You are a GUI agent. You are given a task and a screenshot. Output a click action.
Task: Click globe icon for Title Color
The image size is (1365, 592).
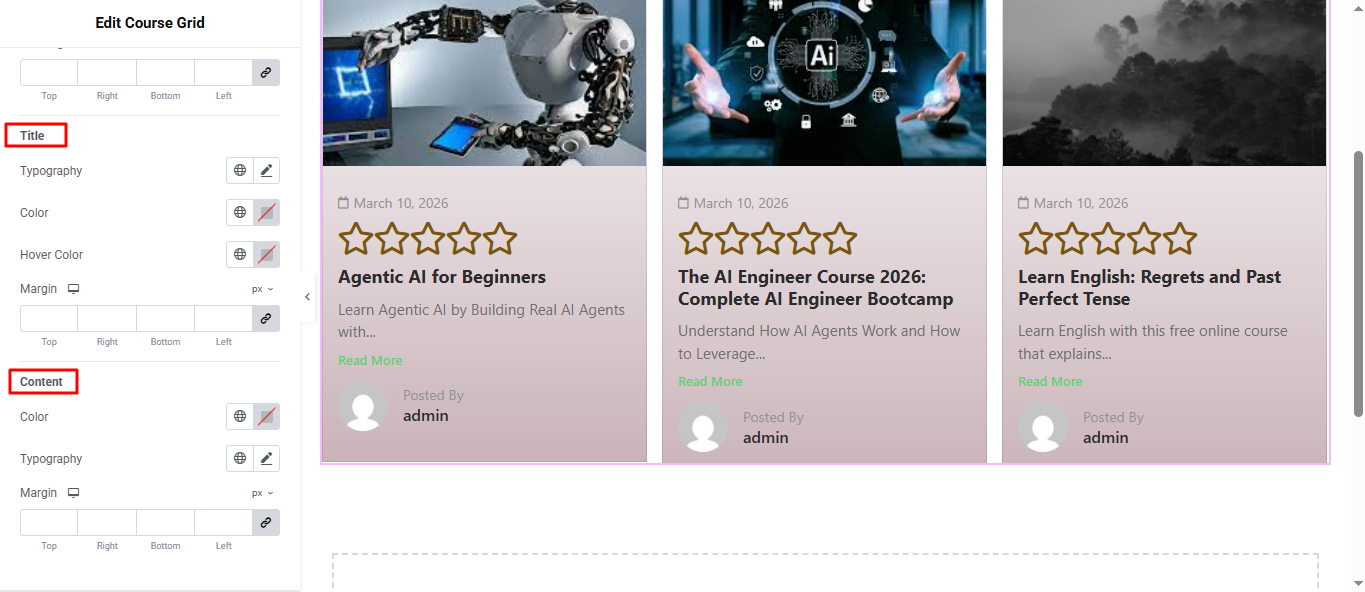tap(240, 213)
